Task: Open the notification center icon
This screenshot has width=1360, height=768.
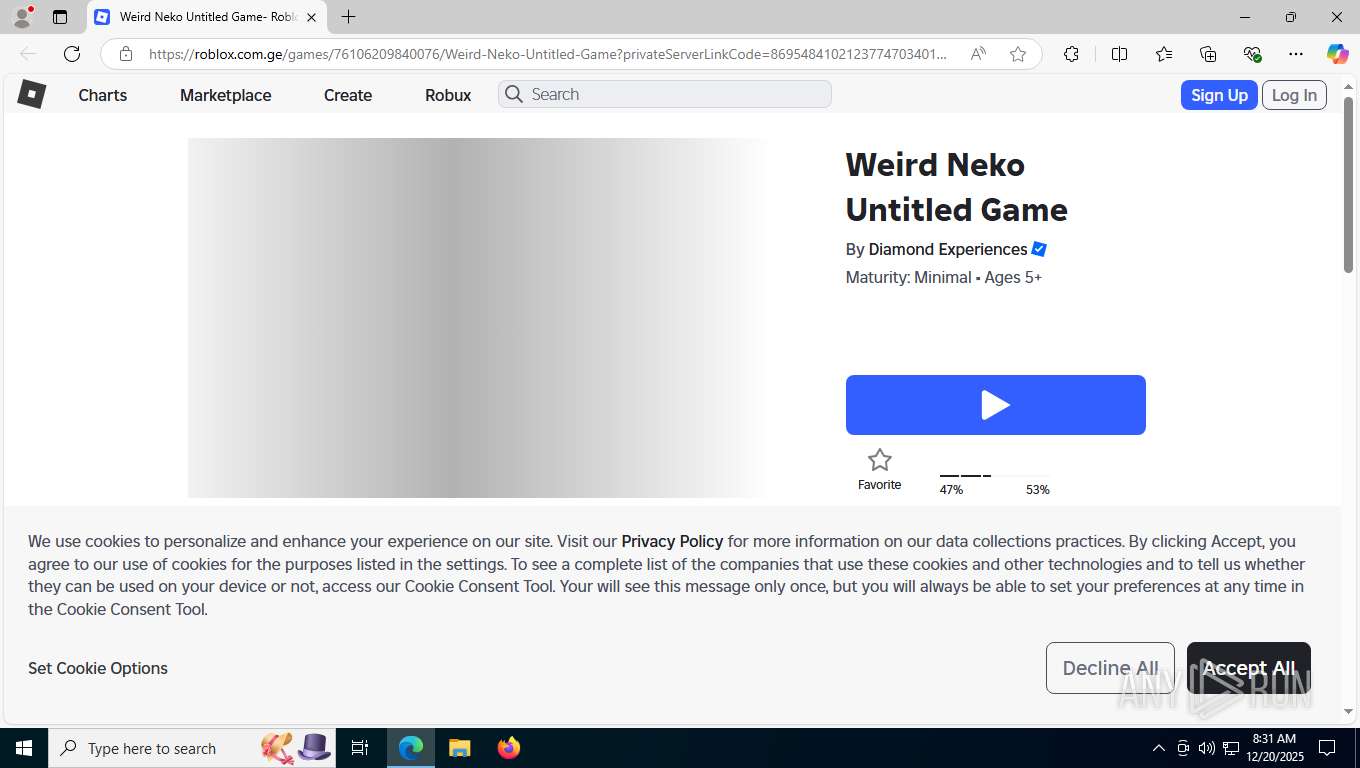Action: pyautogui.click(x=1327, y=748)
